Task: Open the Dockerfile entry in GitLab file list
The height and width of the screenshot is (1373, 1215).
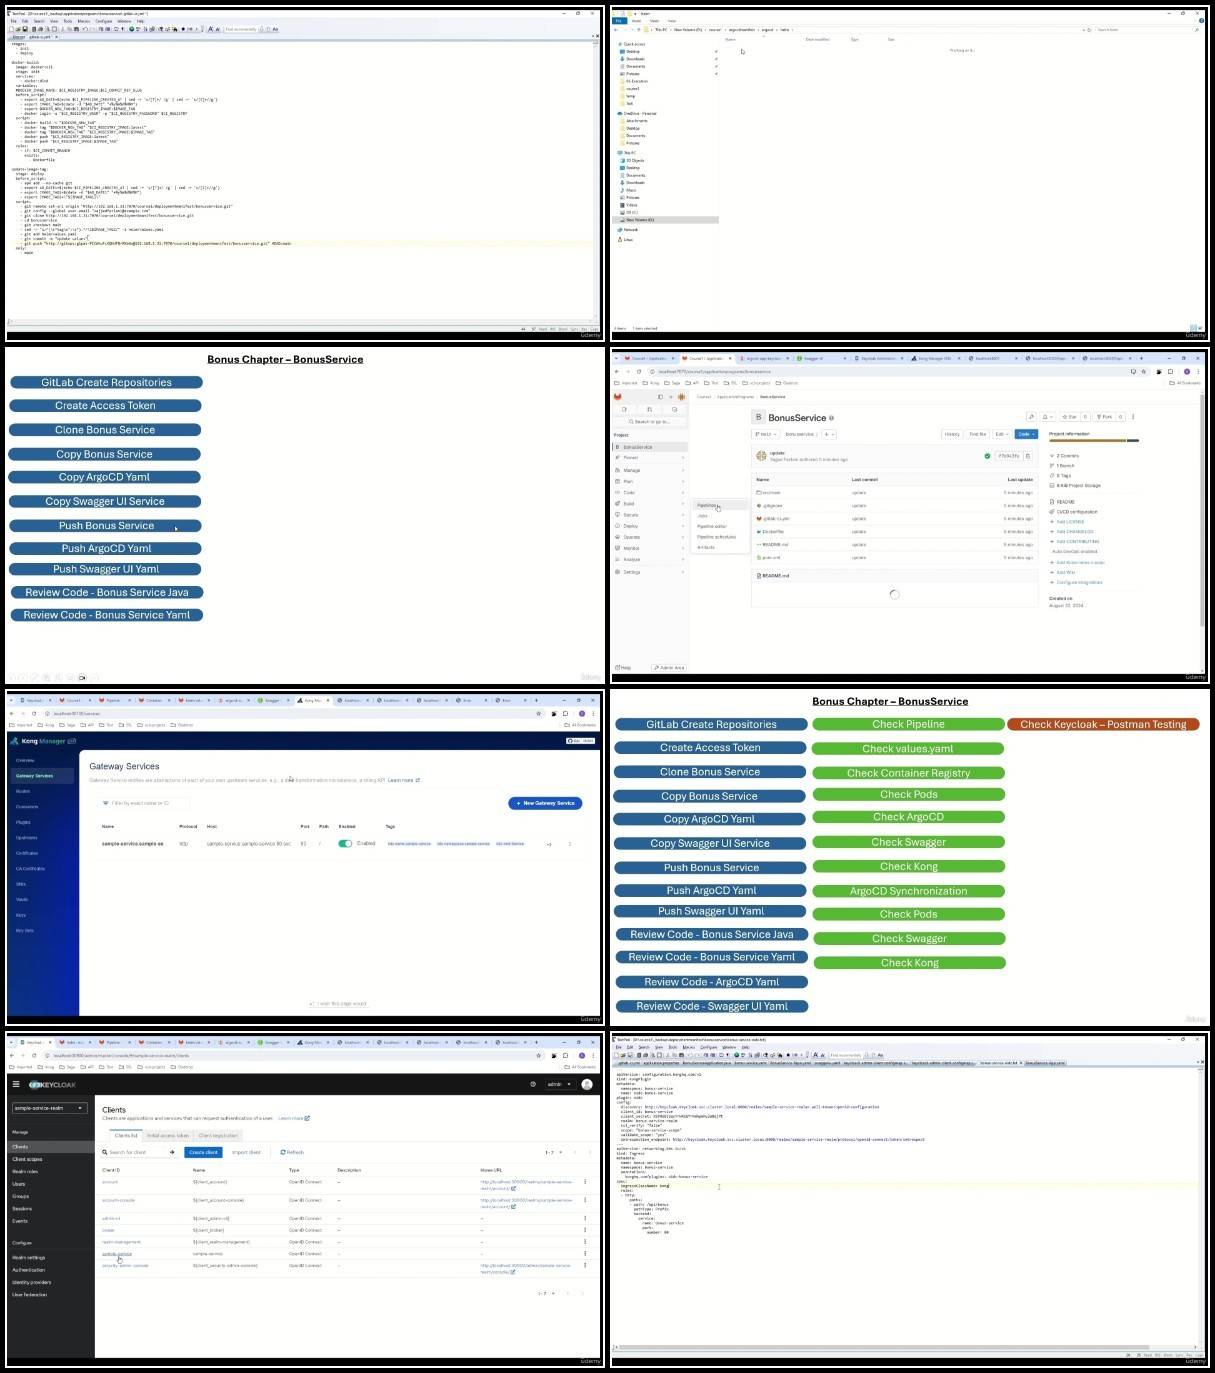Action: point(773,531)
